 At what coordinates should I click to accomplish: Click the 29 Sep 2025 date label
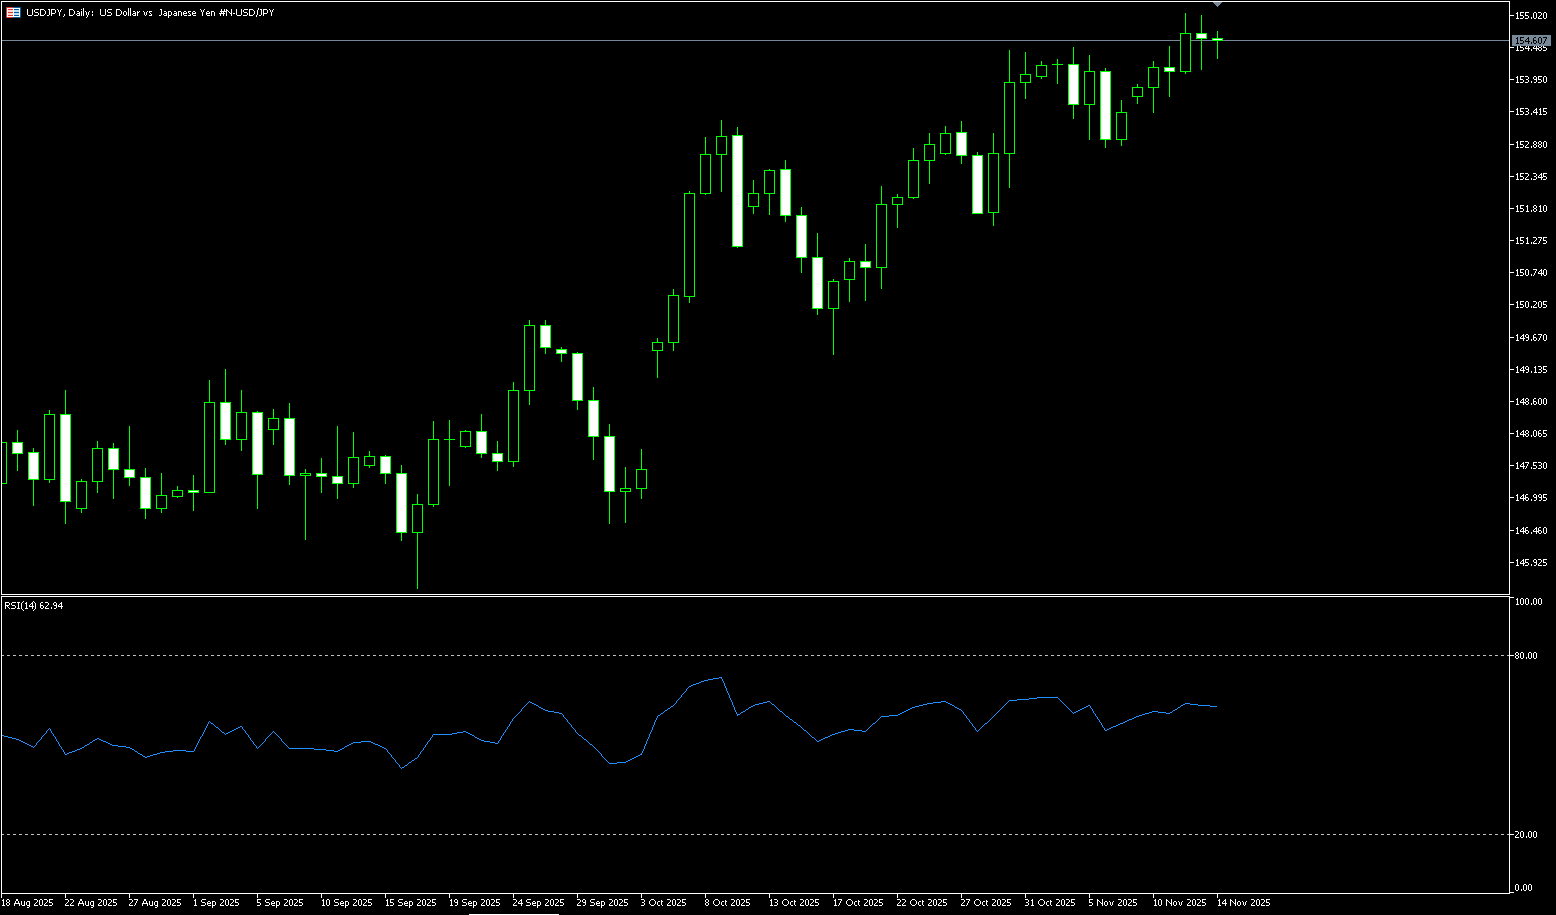point(604,902)
